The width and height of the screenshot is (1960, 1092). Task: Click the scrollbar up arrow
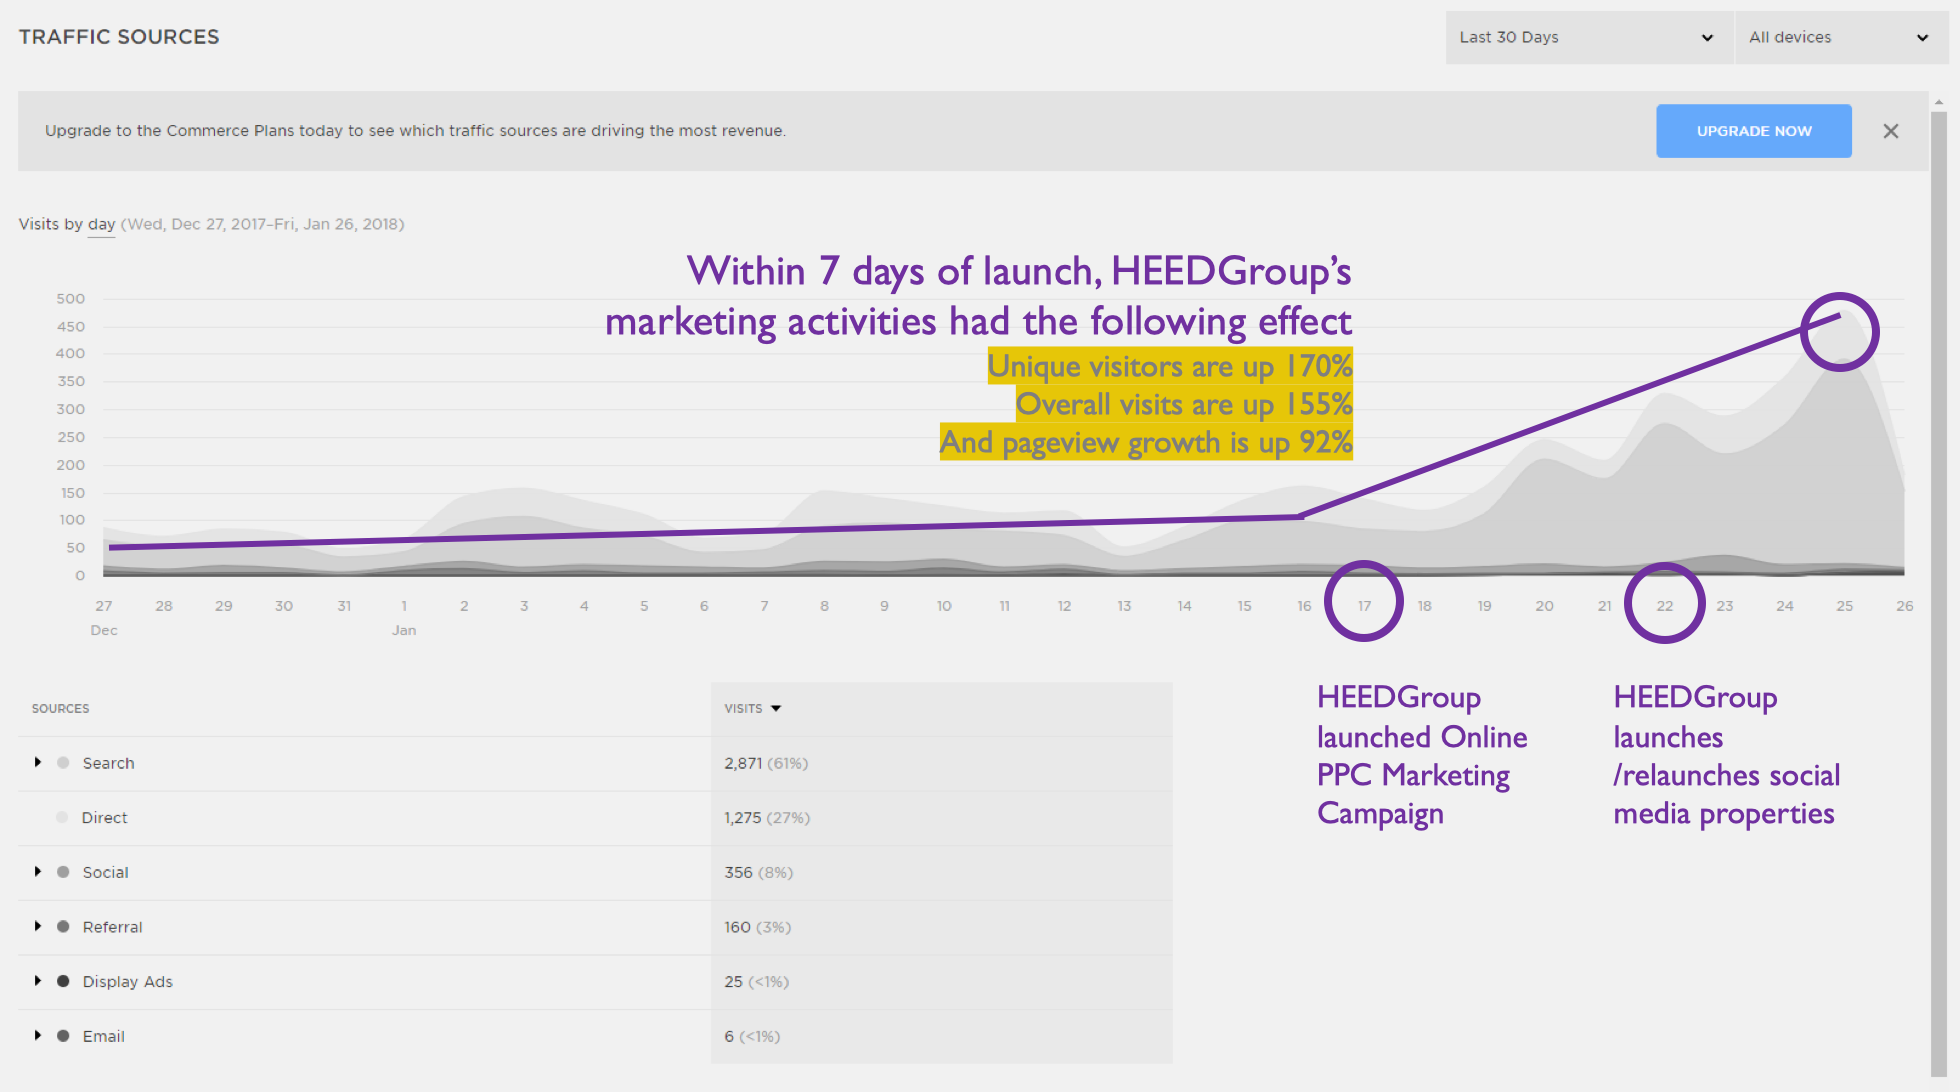[1939, 102]
